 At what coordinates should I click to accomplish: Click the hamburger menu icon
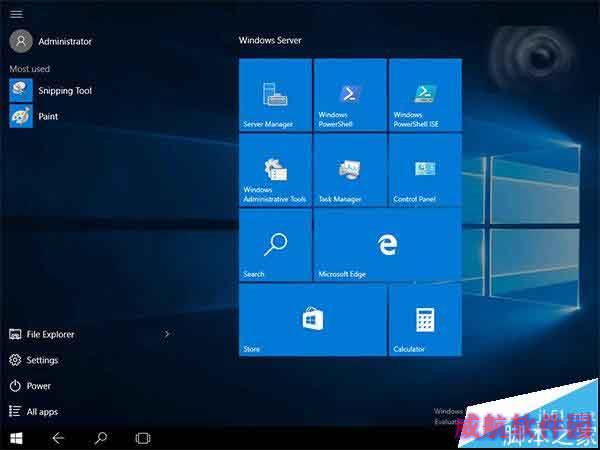click(16, 14)
